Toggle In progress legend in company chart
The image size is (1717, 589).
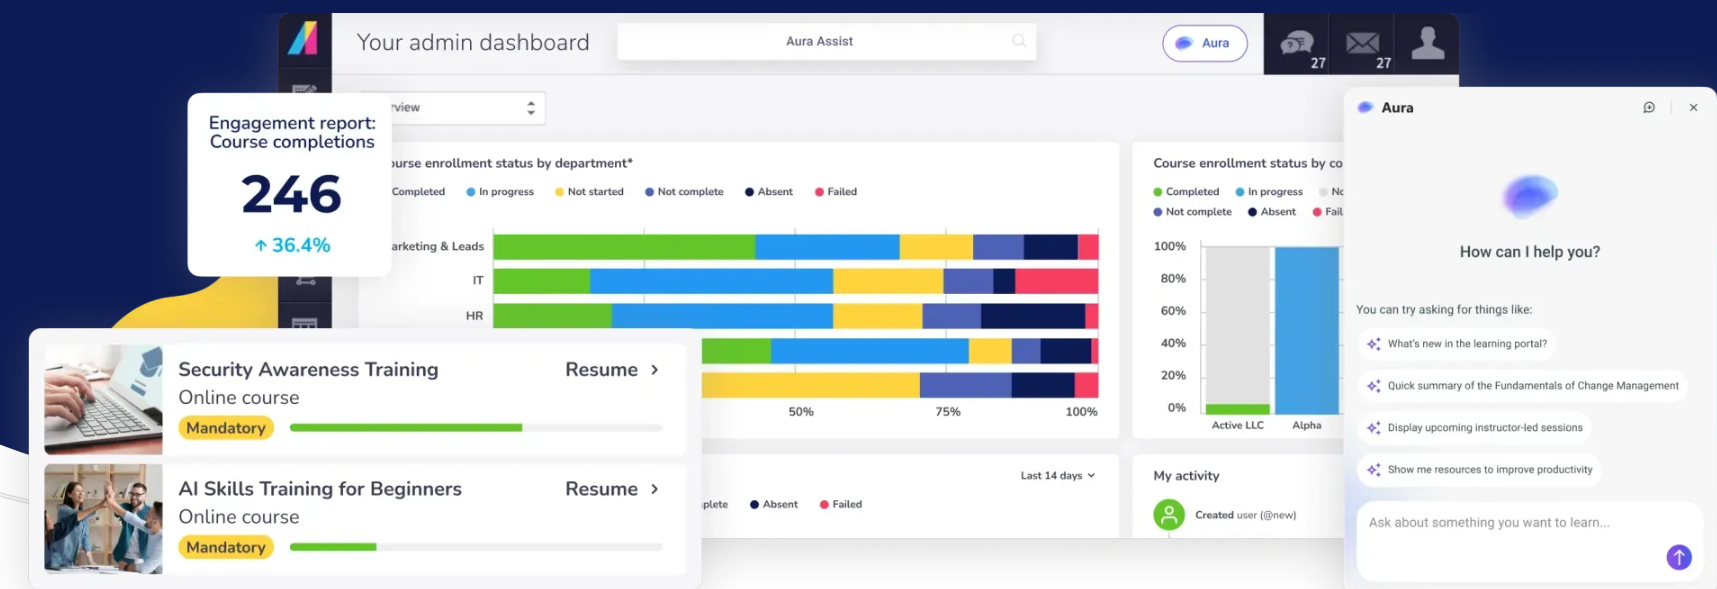(x=1269, y=192)
